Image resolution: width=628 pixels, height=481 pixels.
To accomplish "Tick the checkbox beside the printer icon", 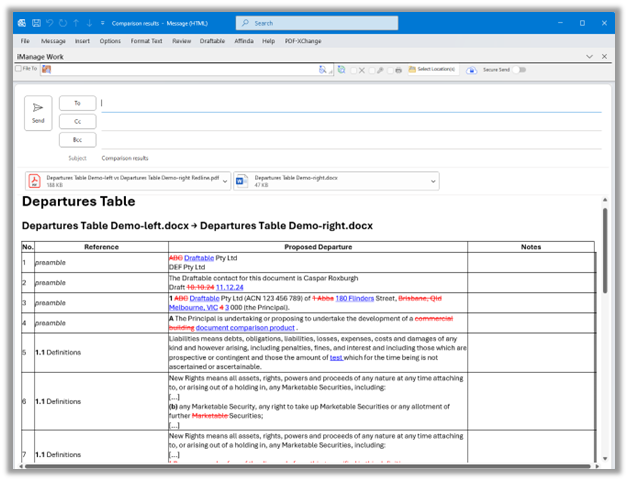I will click(x=390, y=70).
